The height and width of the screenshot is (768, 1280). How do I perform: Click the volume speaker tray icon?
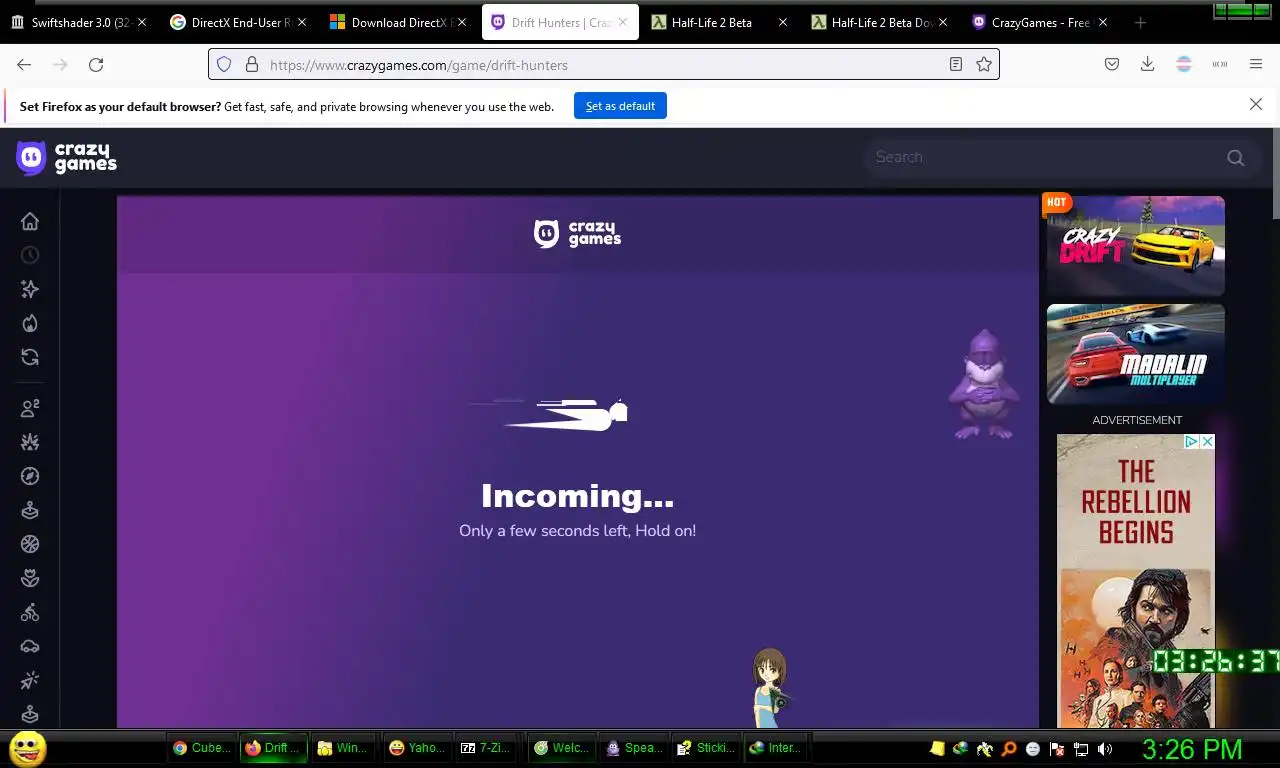point(1105,748)
